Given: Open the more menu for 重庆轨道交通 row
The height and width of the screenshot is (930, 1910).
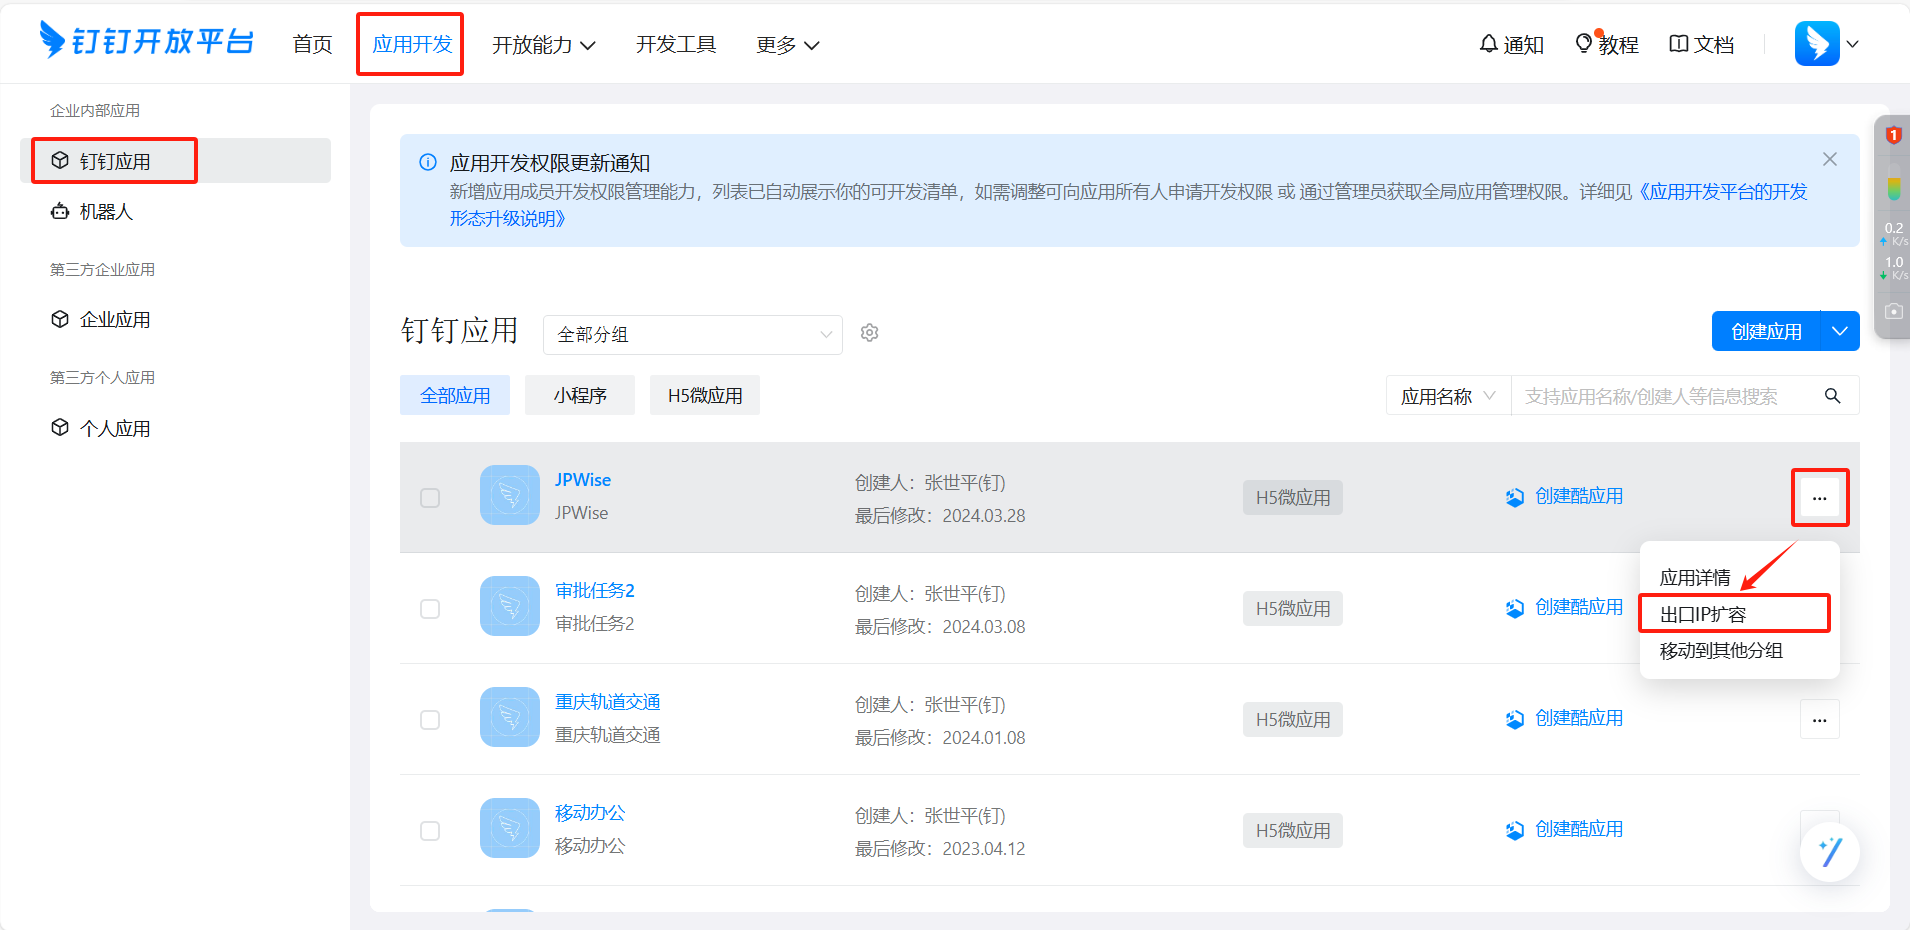Looking at the screenshot, I should click(1819, 719).
